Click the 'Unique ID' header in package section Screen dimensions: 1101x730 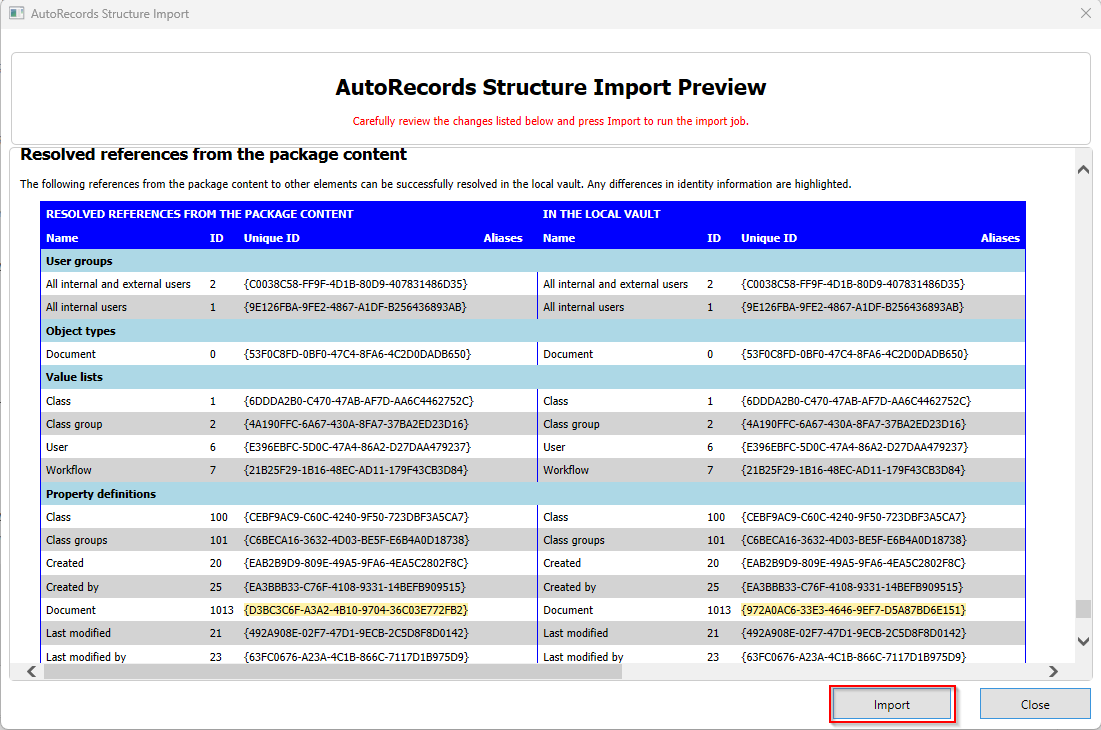coord(272,238)
